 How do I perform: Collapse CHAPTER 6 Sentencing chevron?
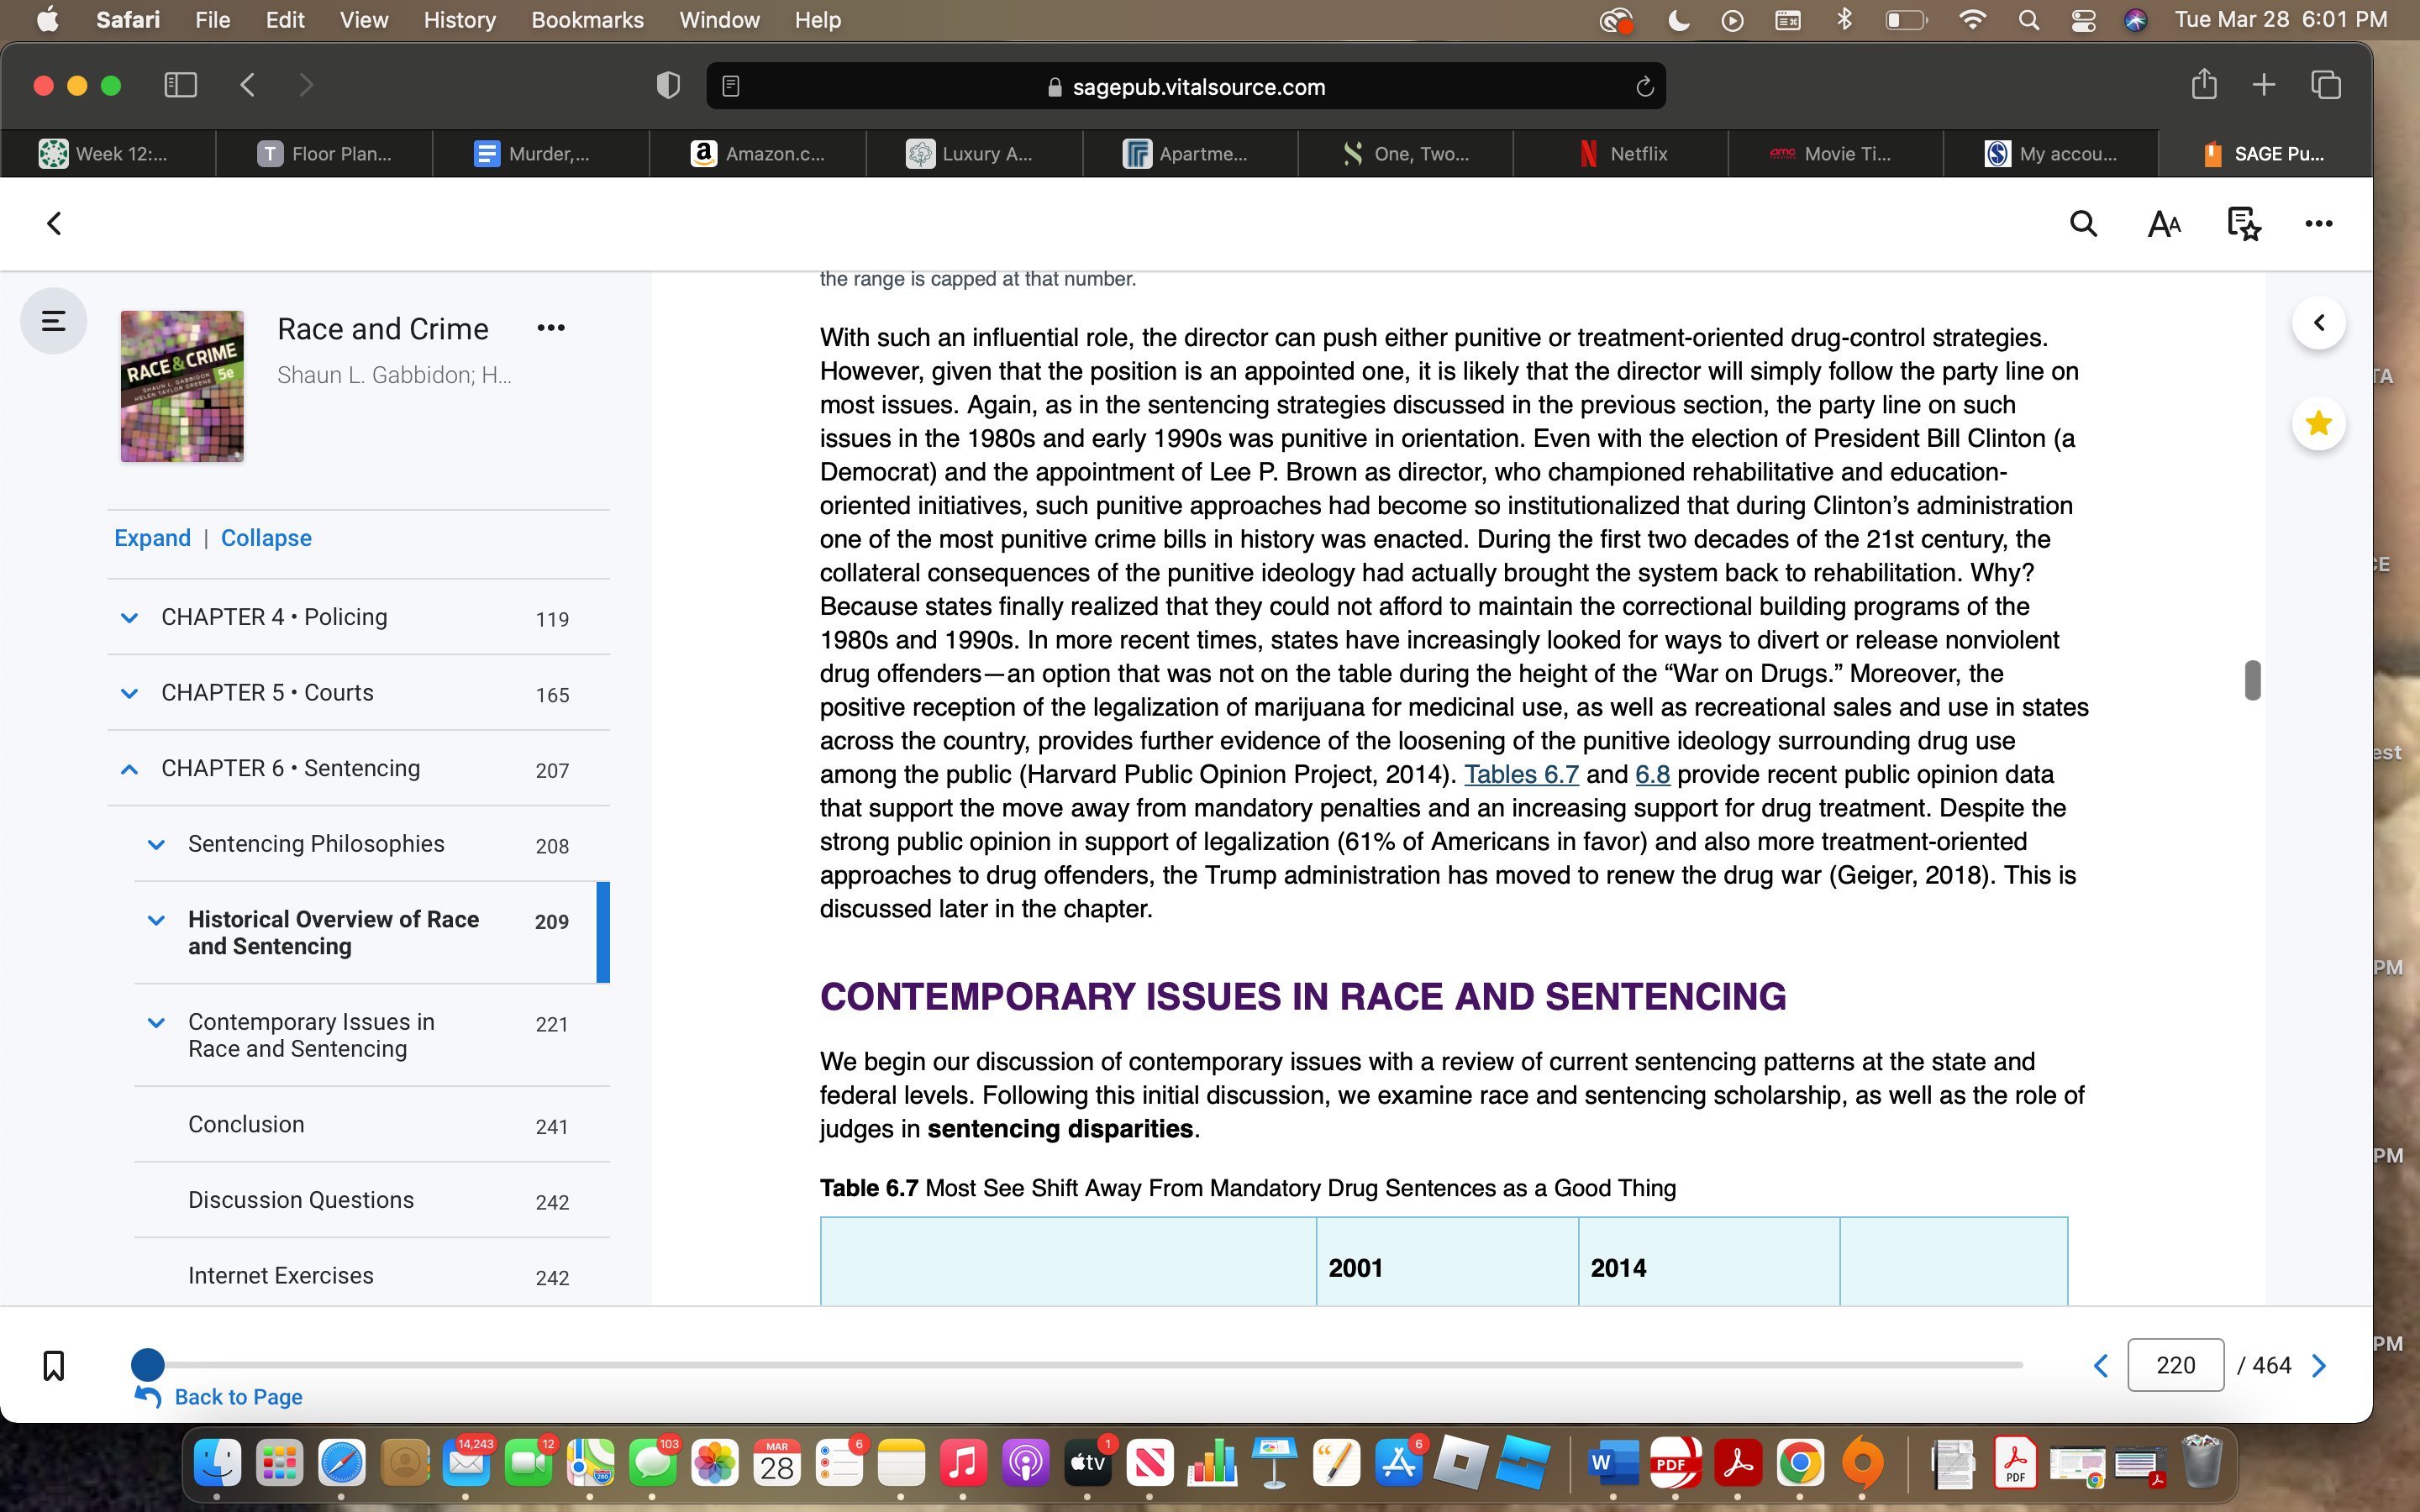tap(129, 769)
